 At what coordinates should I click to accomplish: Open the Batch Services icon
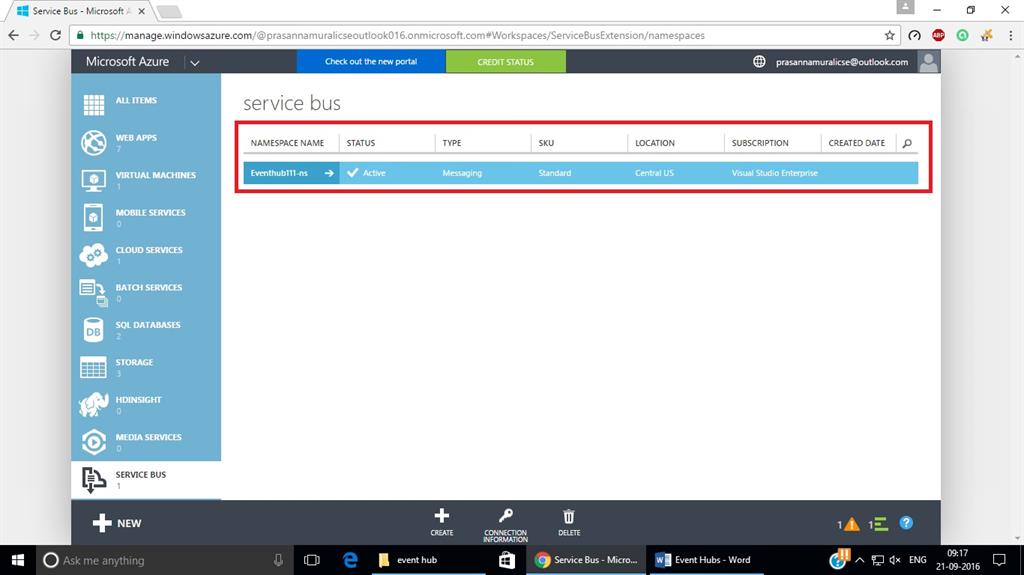click(x=93, y=293)
